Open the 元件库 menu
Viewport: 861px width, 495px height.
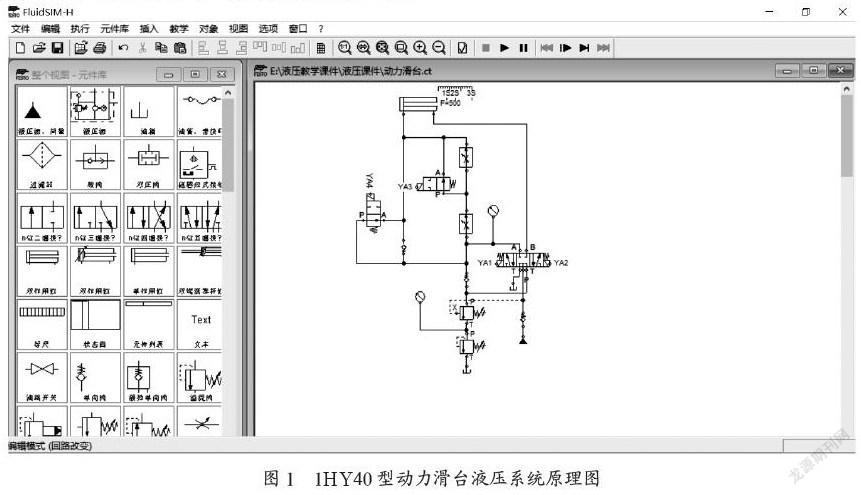[x=114, y=29]
